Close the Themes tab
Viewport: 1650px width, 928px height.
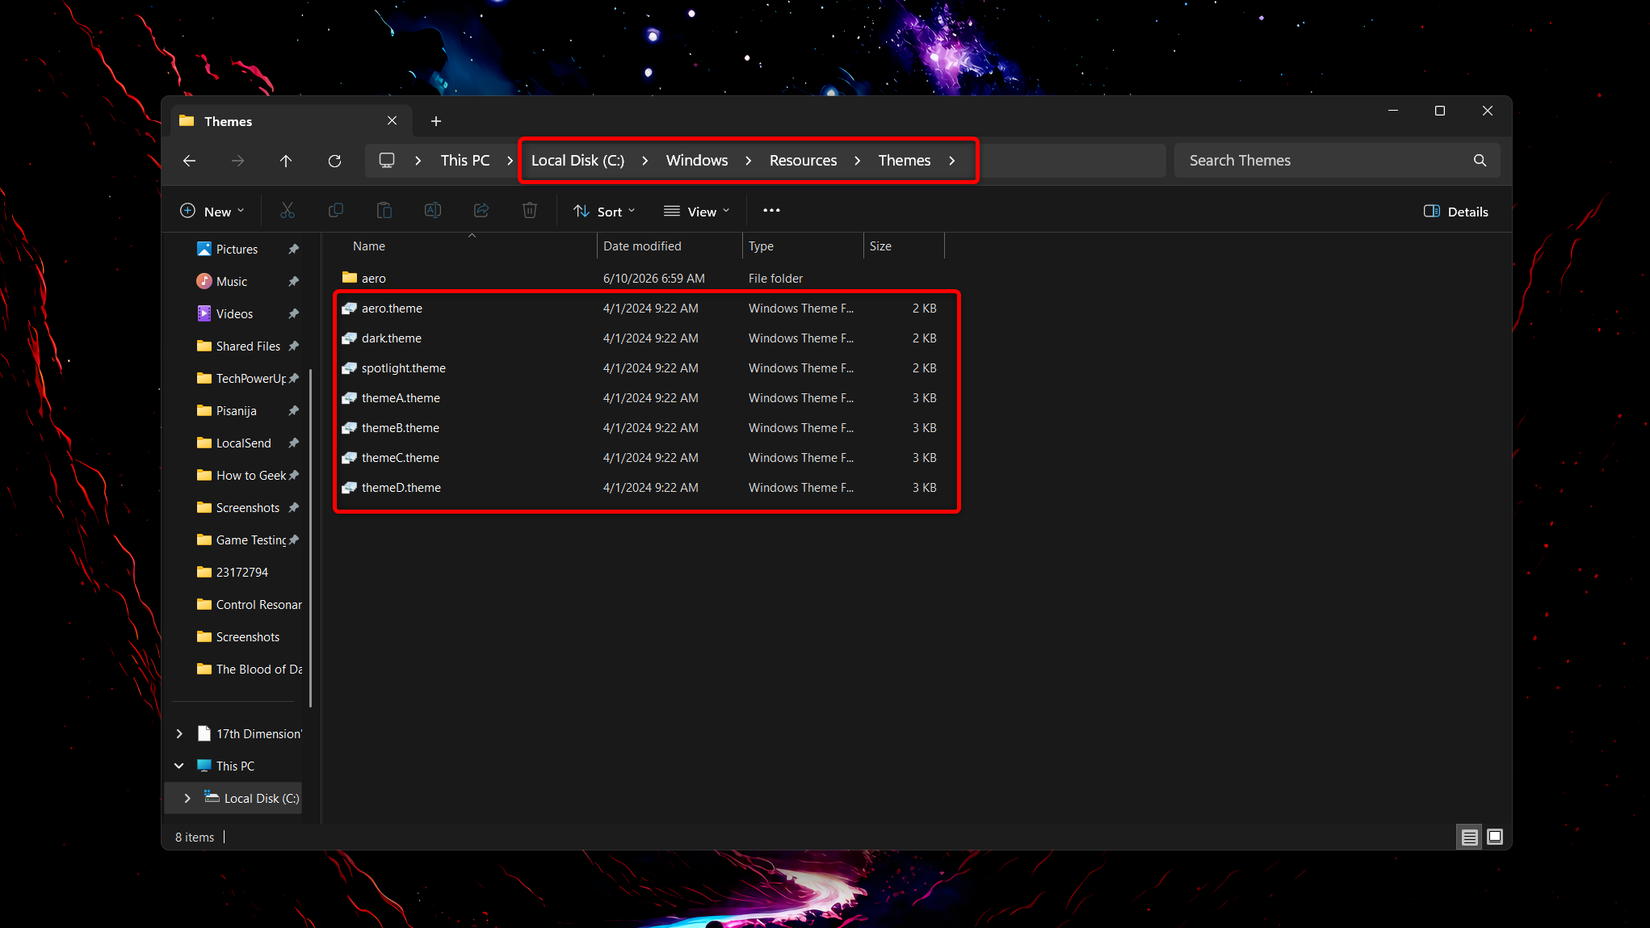[x=392, y=121]
